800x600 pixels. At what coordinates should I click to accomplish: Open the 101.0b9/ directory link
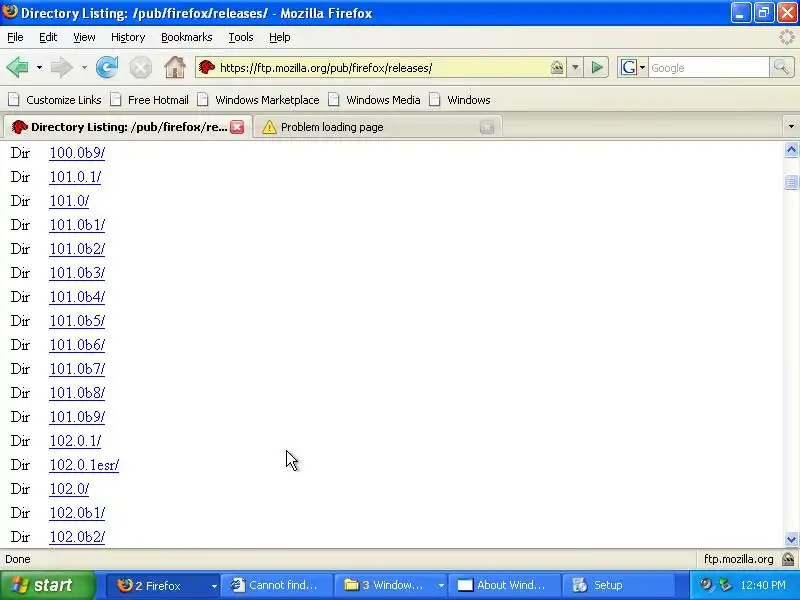point(77,416)
